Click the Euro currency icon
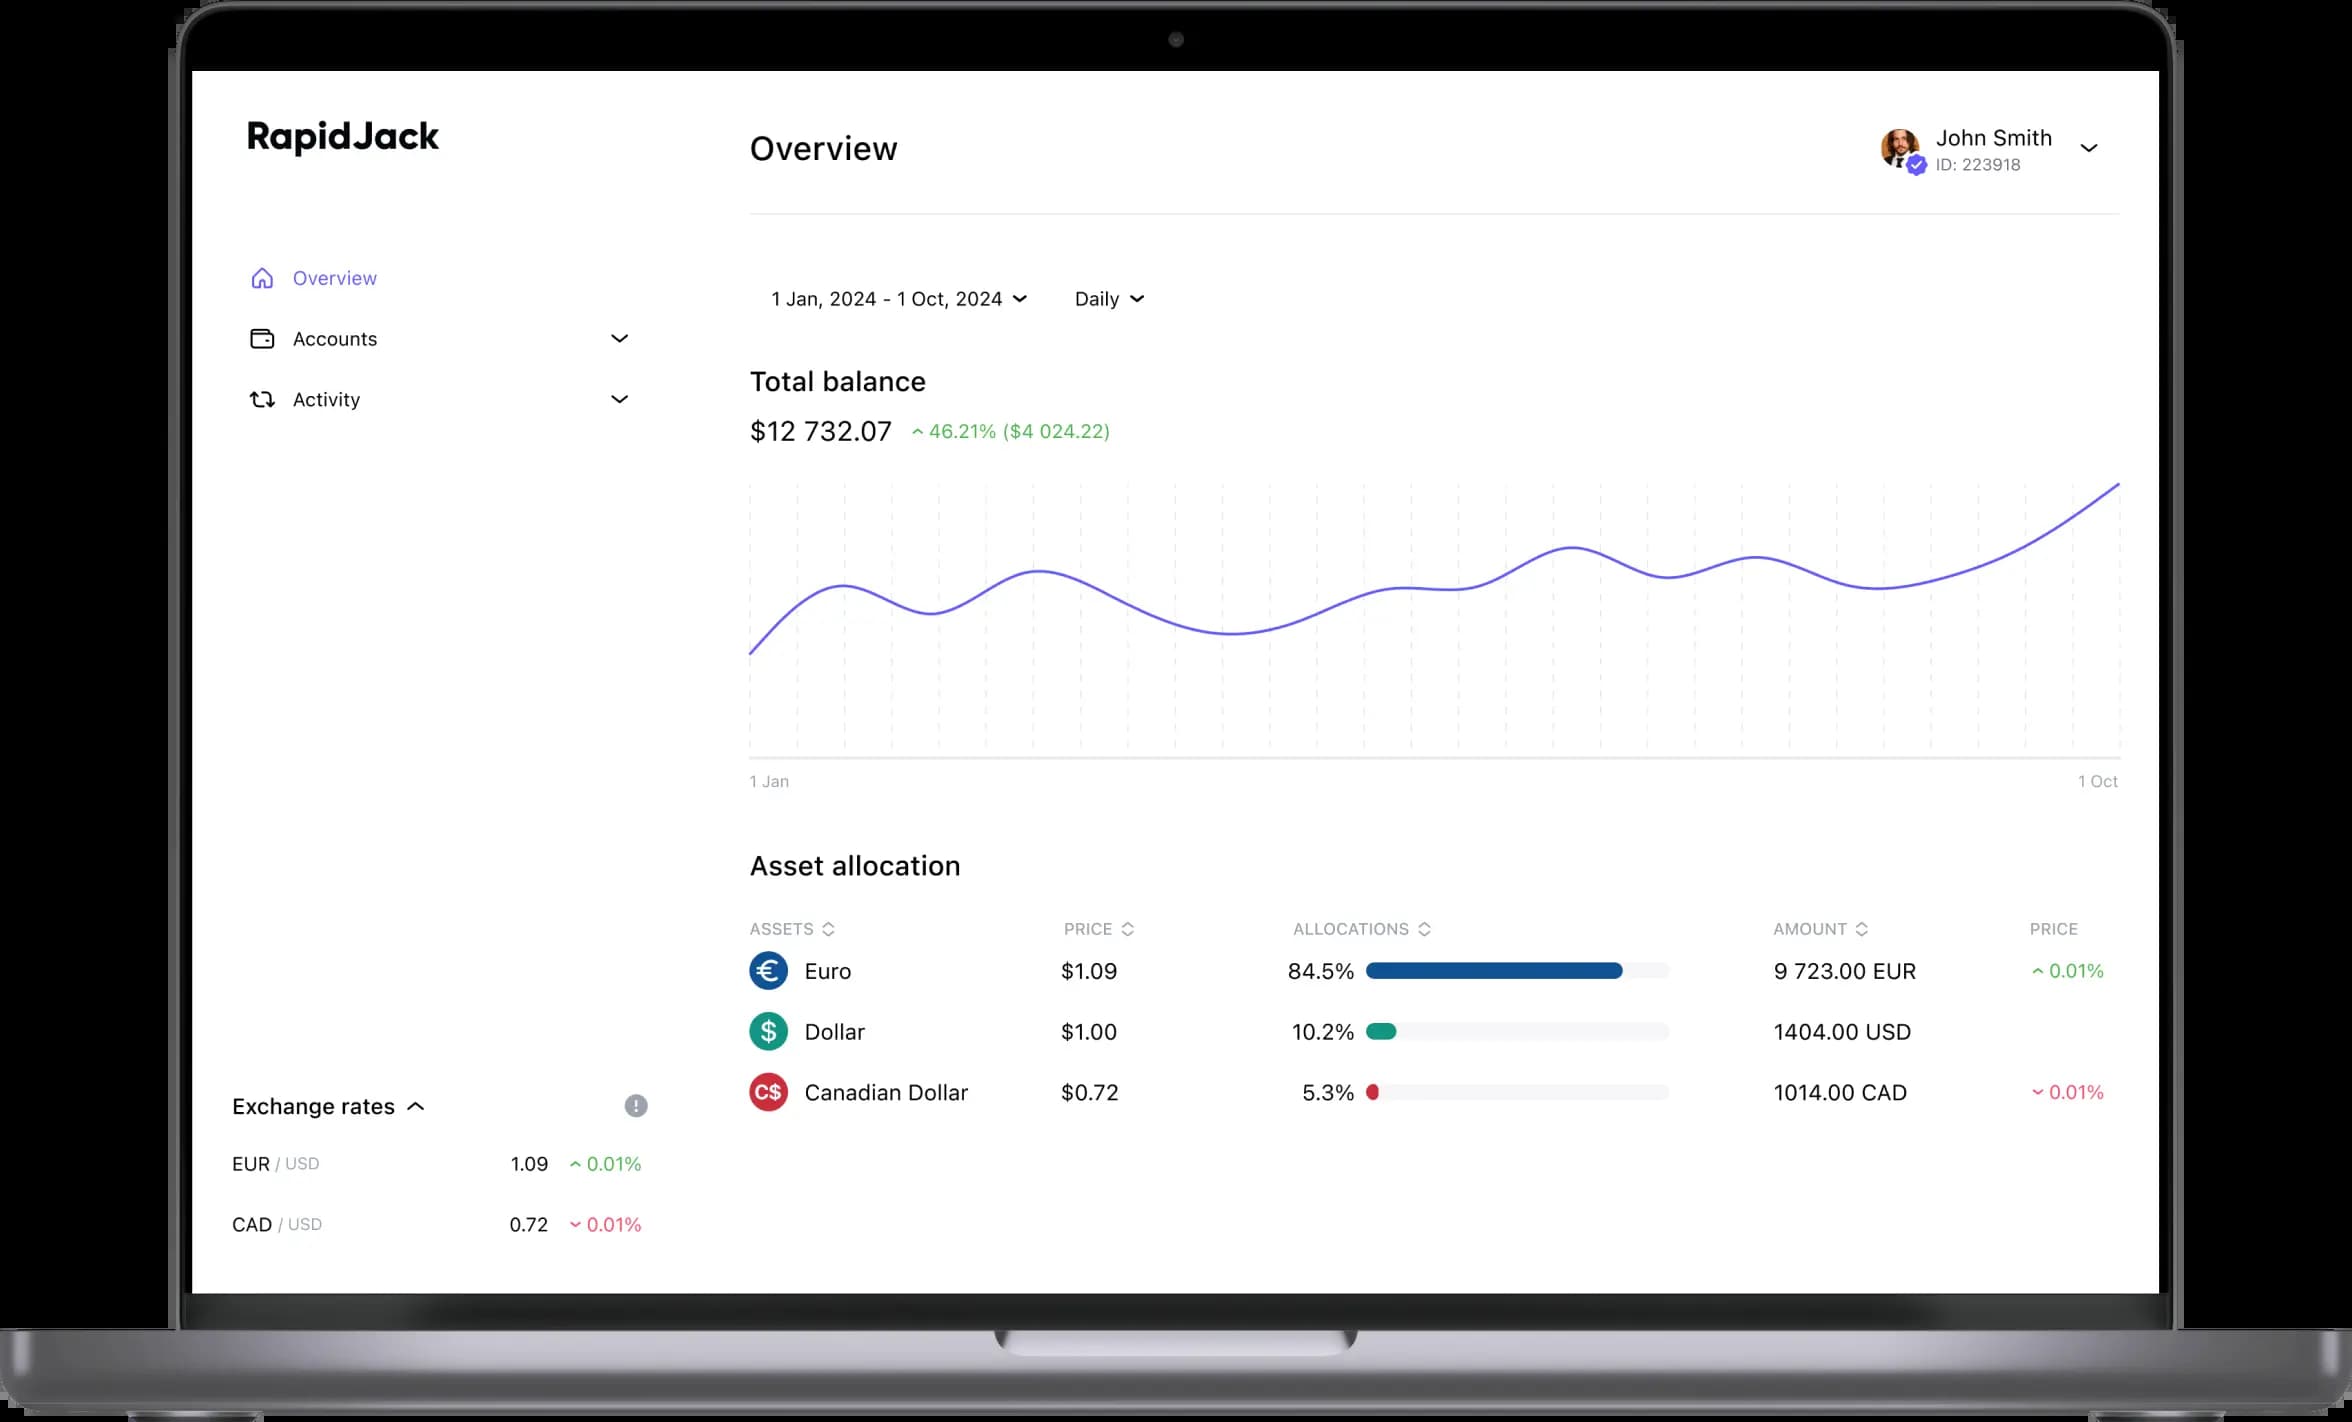Screen dimensions: 2352x1422 pos(768,971)
